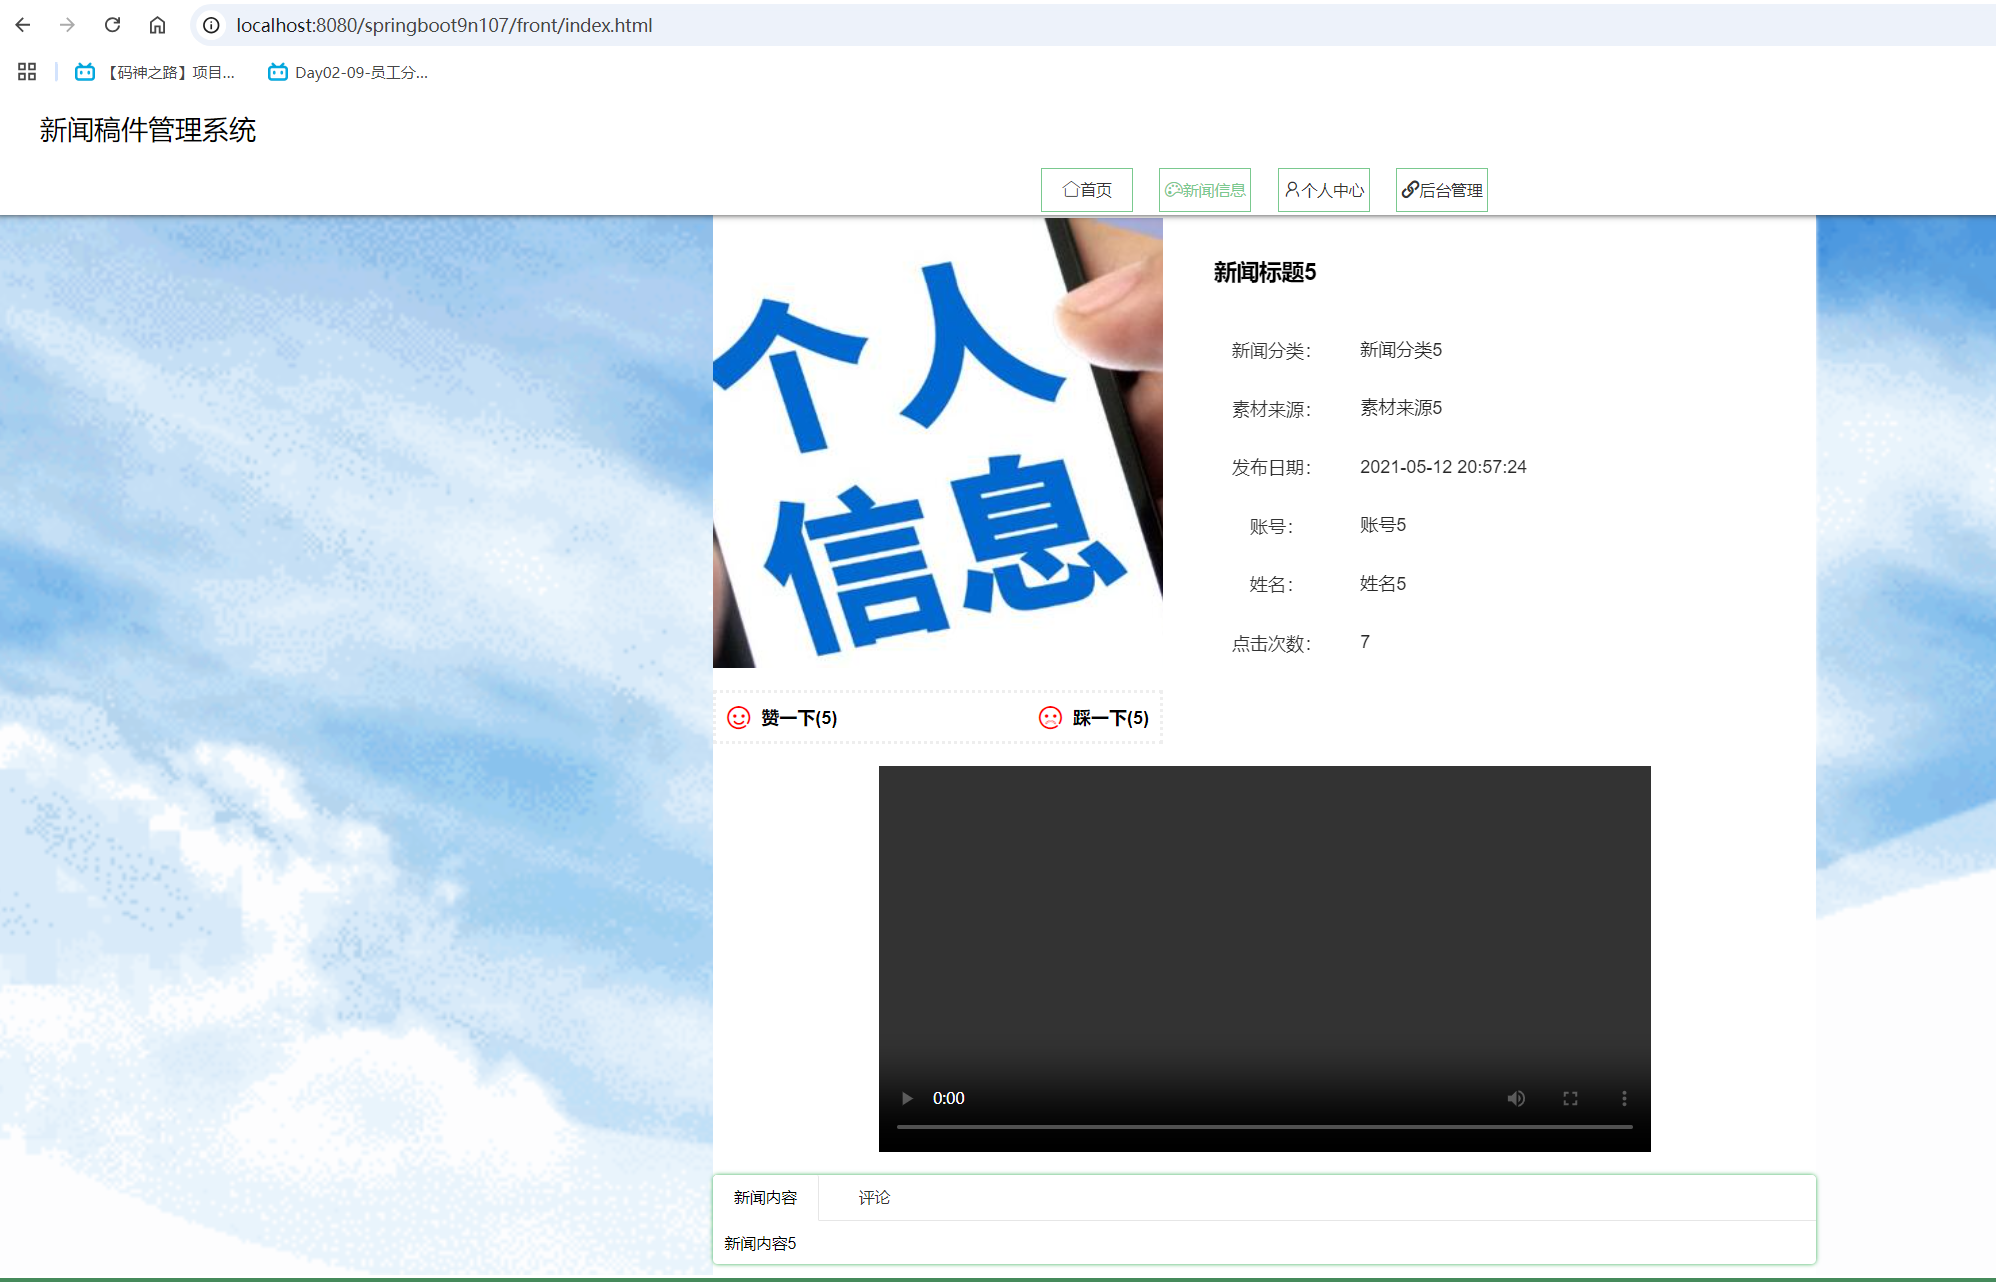The image size is (1996, 1282).
Task: Open 后台管理 backend management
Action: (x=1441, y=189)
